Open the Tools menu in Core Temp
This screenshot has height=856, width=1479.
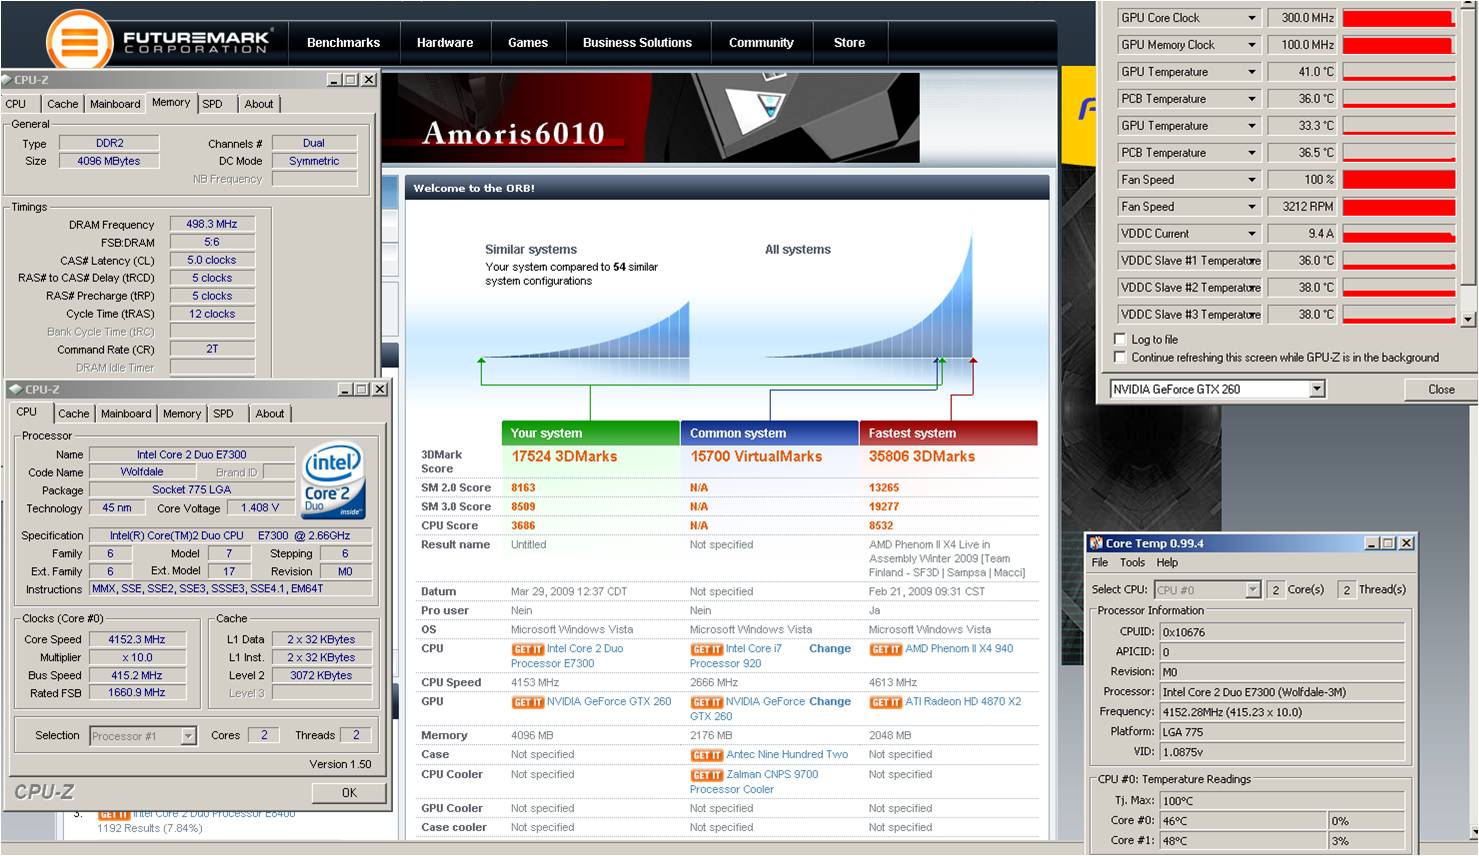click(x=1132, y=563)
